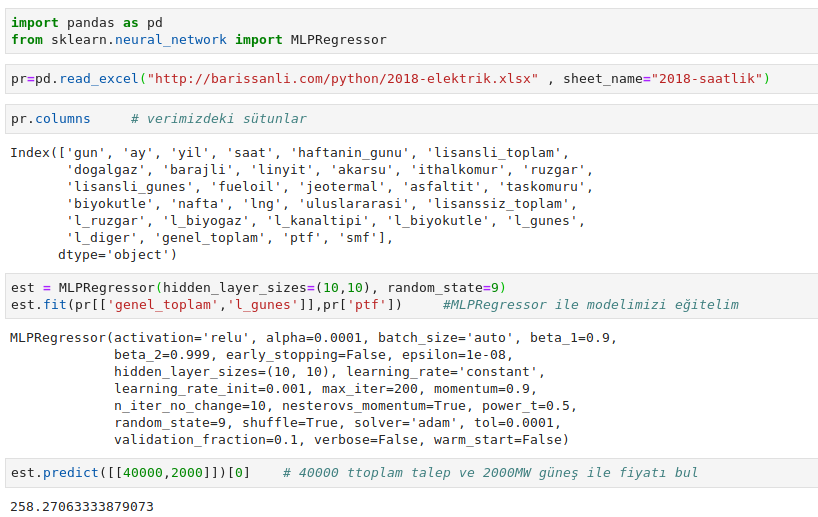The height and width of the screenshot is (517, 818).
Task: Click validation_fraction=0.1 in the output
Action: pos(206,440)
